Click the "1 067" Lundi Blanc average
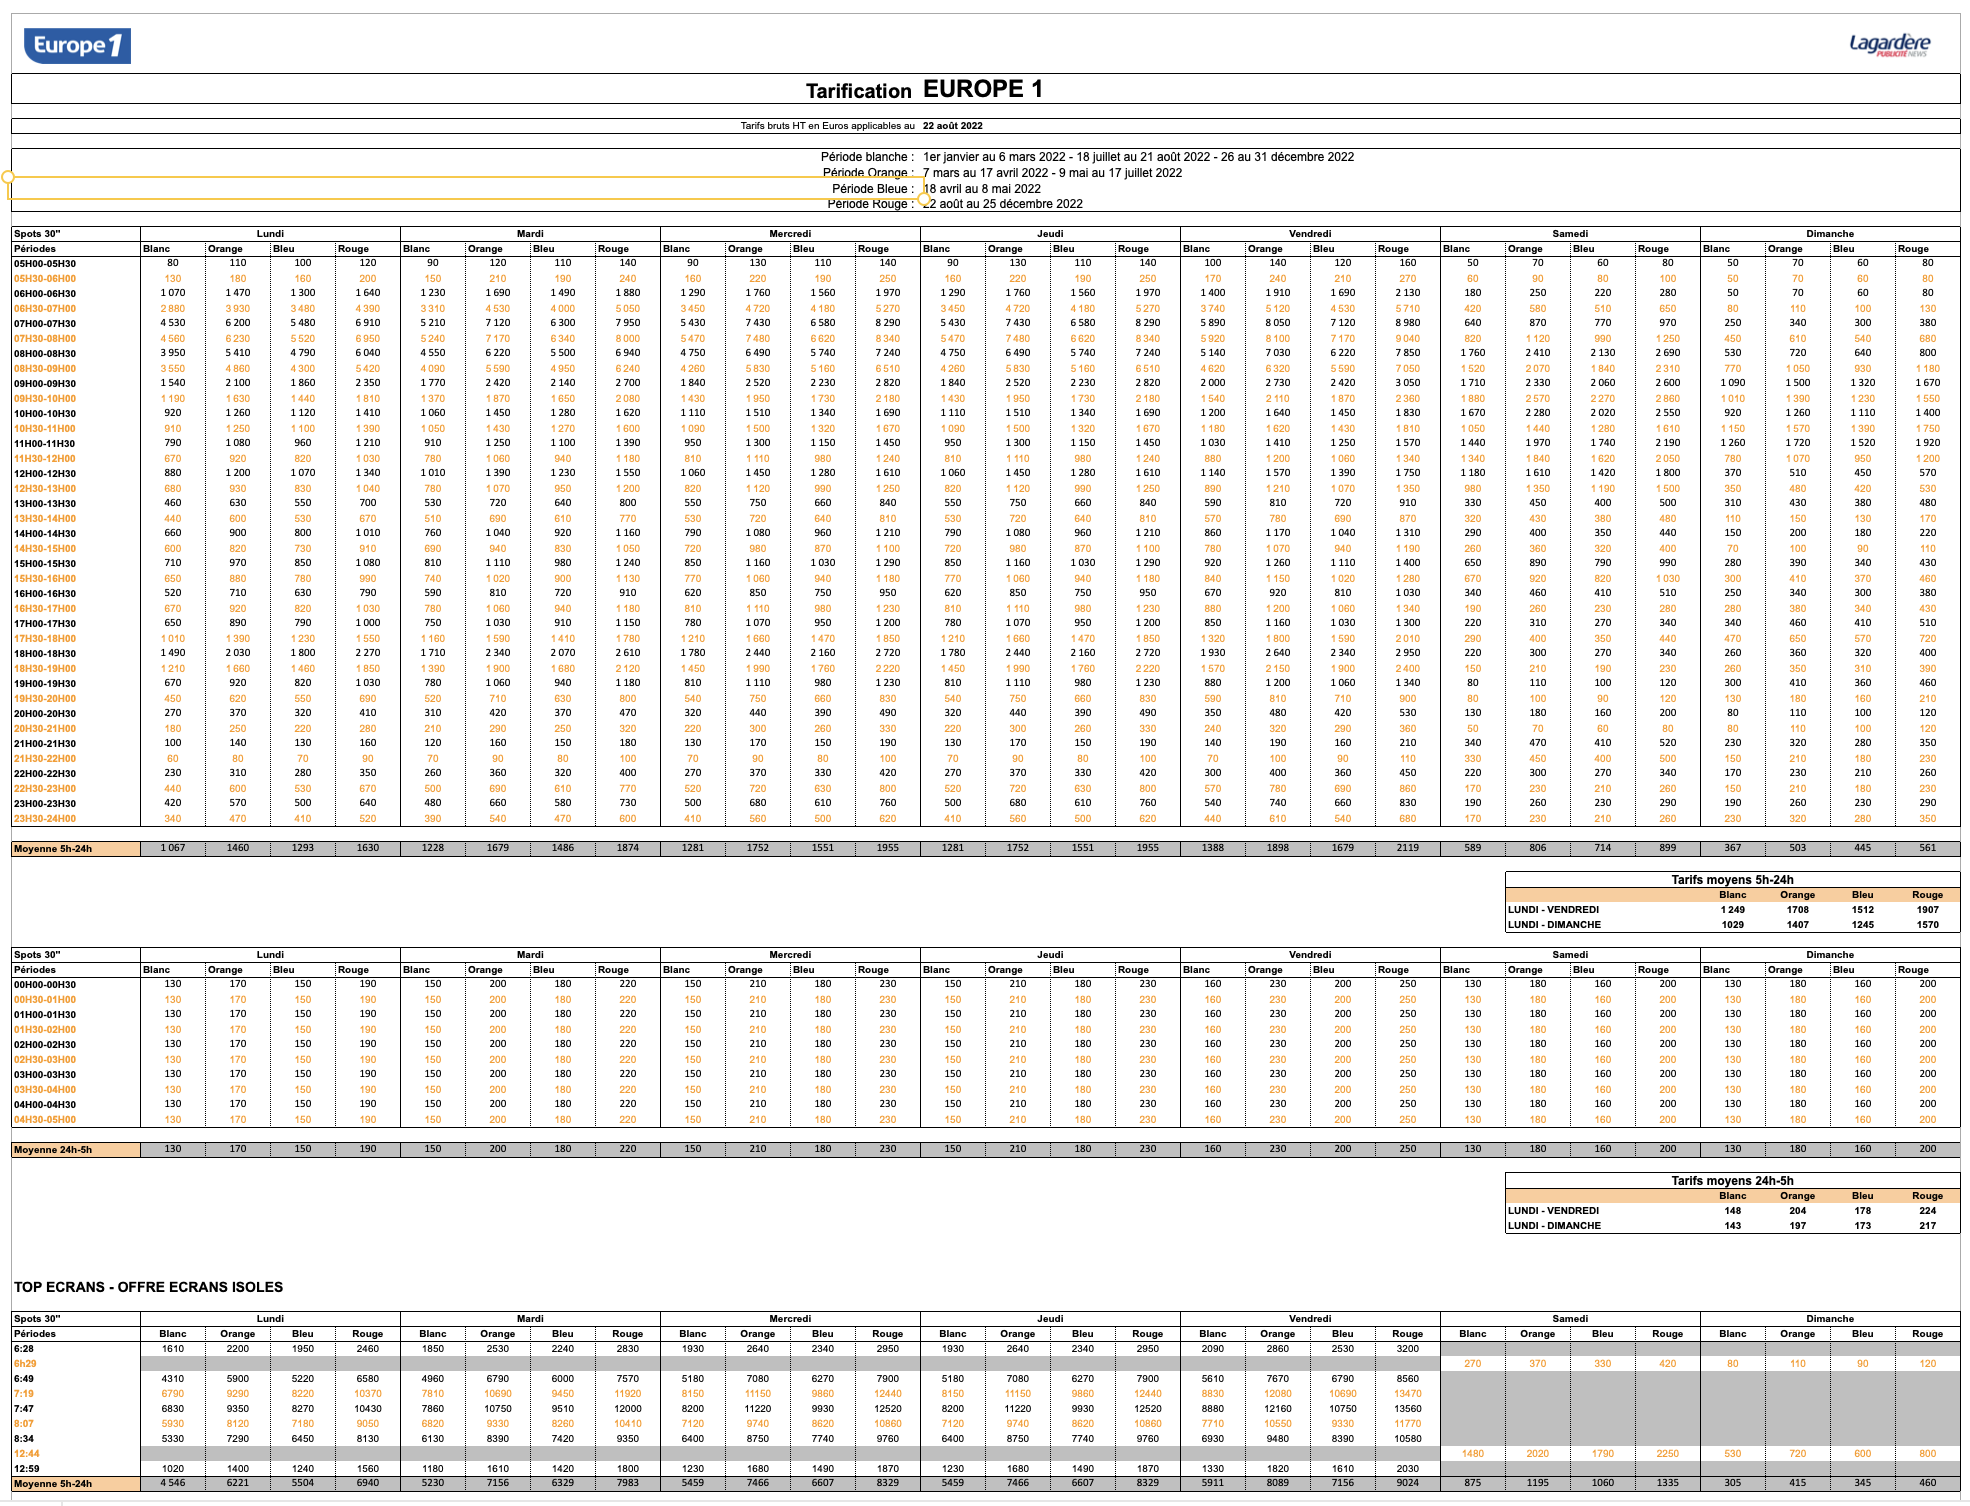1970x1506 pixels. [x=173, y=848]
